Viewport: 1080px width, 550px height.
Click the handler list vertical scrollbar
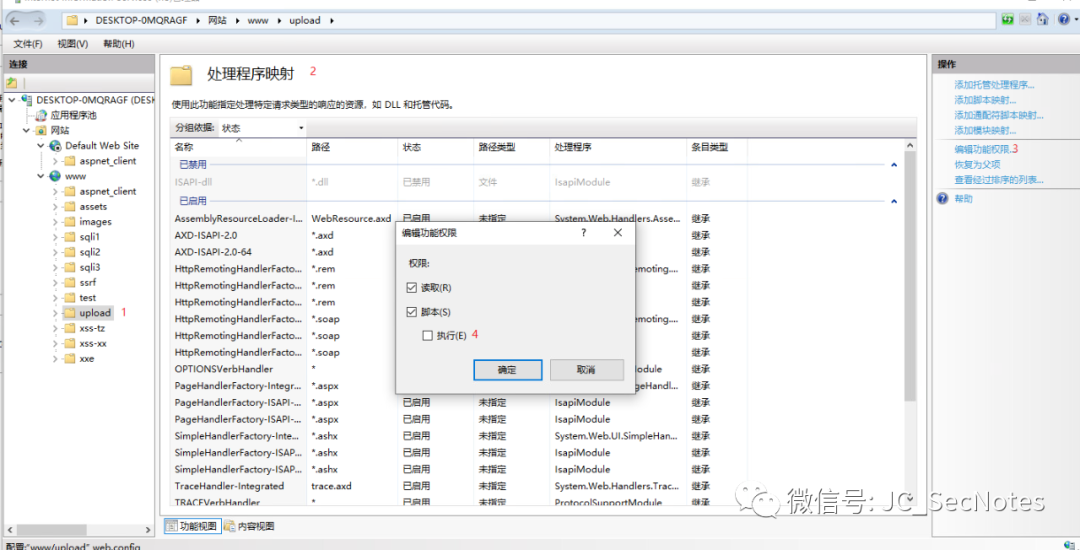coord(910,275)
